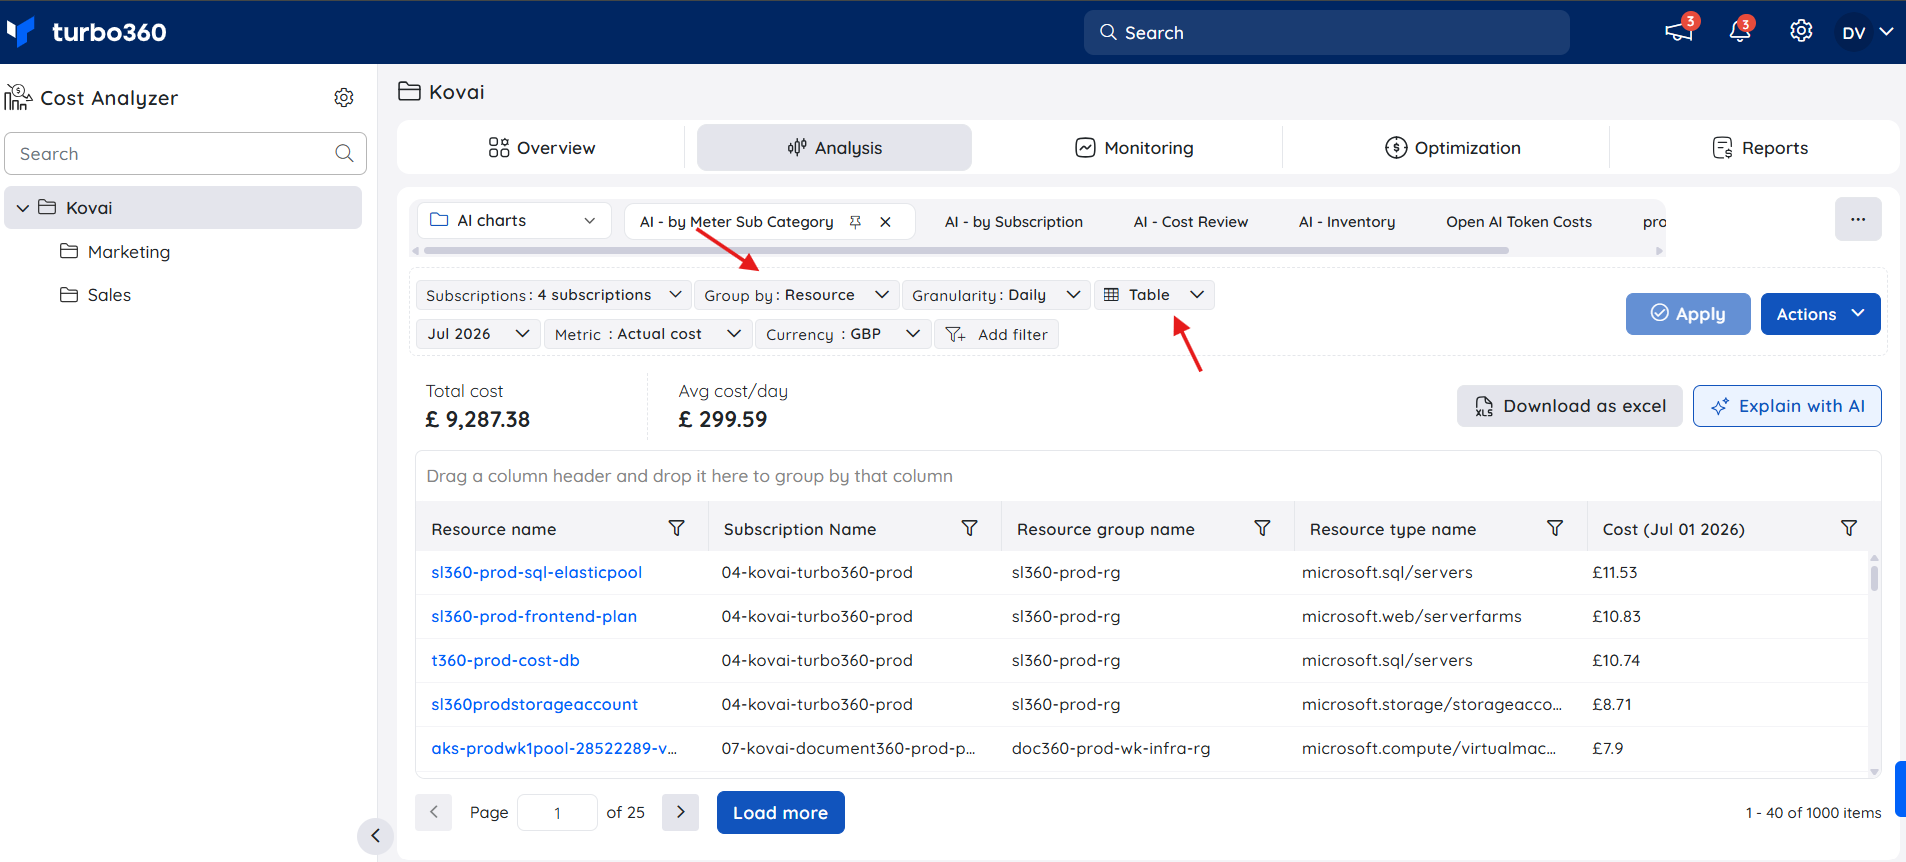This screenshot has width=1906, height=862.
Task: Collapse the left sidebar panel
Action: tap(375, 836)
